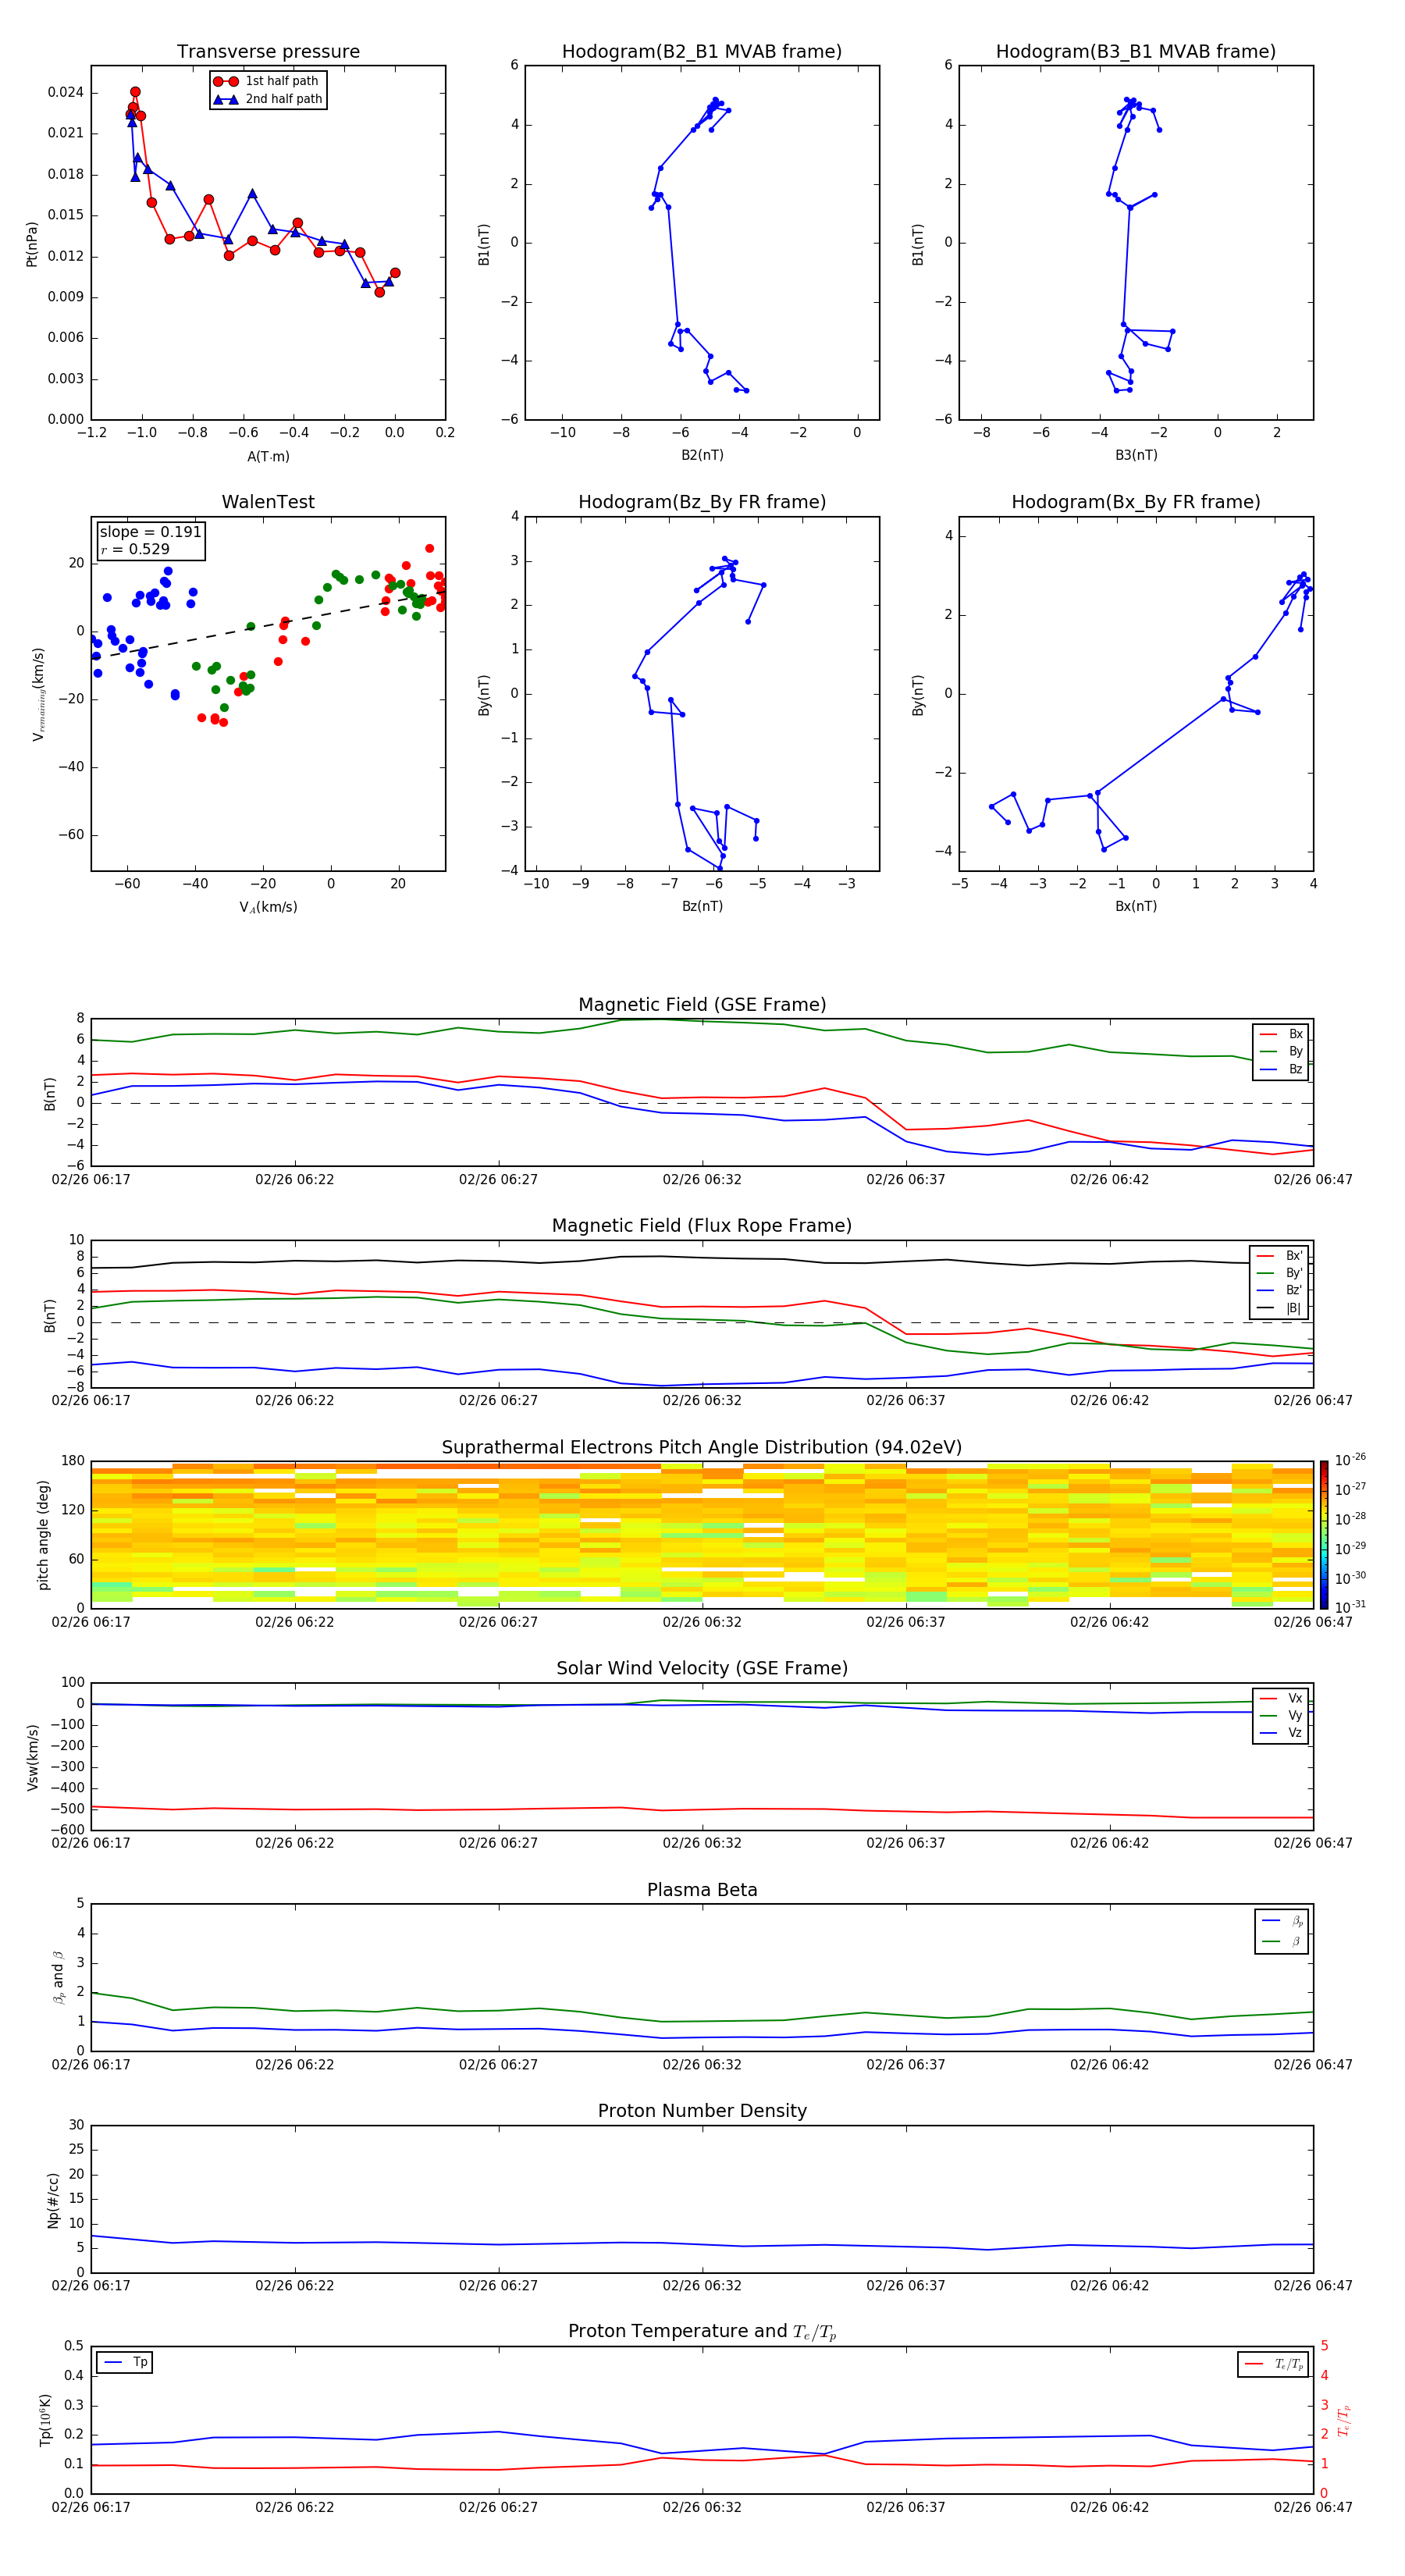Click the "slope = 0.191" annotation

[x=150, y=532]
